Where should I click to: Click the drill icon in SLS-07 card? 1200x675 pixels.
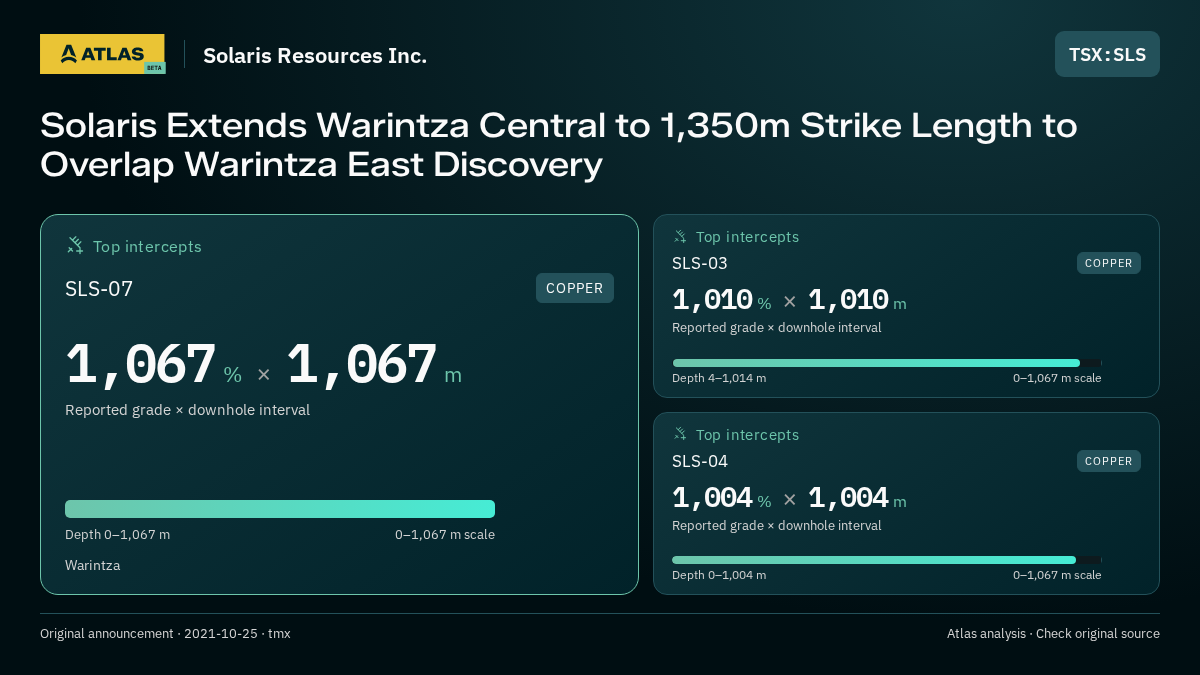pos(75,245)
